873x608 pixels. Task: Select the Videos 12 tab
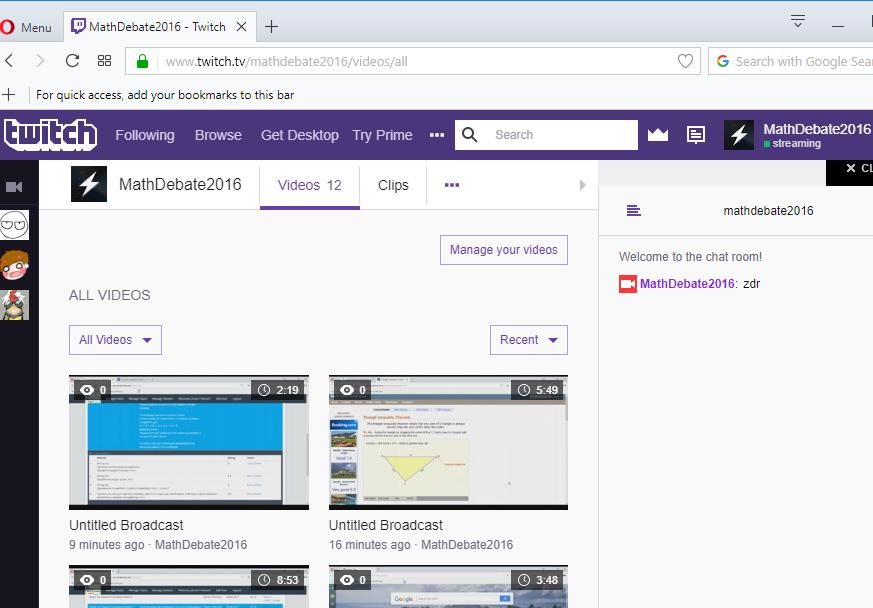(x=310, y=185)
